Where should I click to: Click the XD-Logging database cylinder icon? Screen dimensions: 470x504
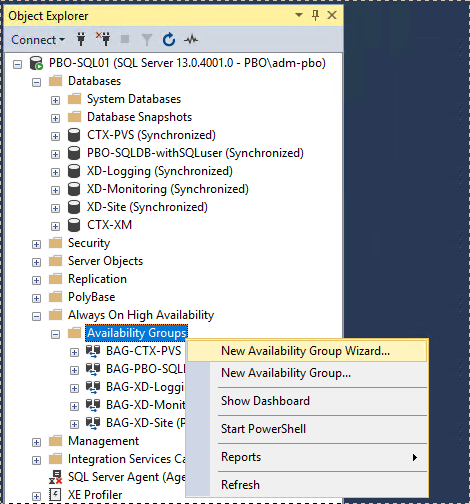click(x=74, y=171)
